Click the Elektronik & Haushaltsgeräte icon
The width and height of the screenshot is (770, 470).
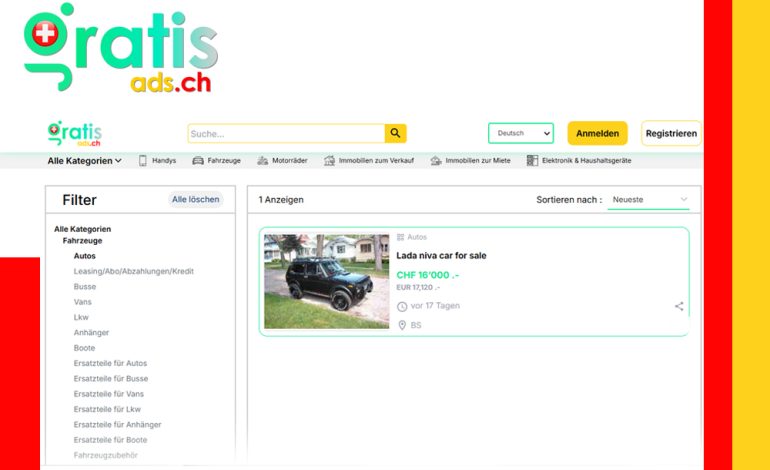click(532, 161)
